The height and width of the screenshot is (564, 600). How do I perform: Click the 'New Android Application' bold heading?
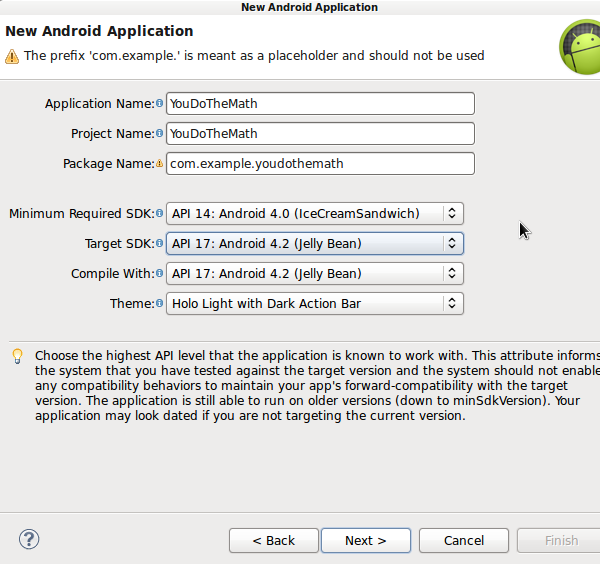[99, 31]
